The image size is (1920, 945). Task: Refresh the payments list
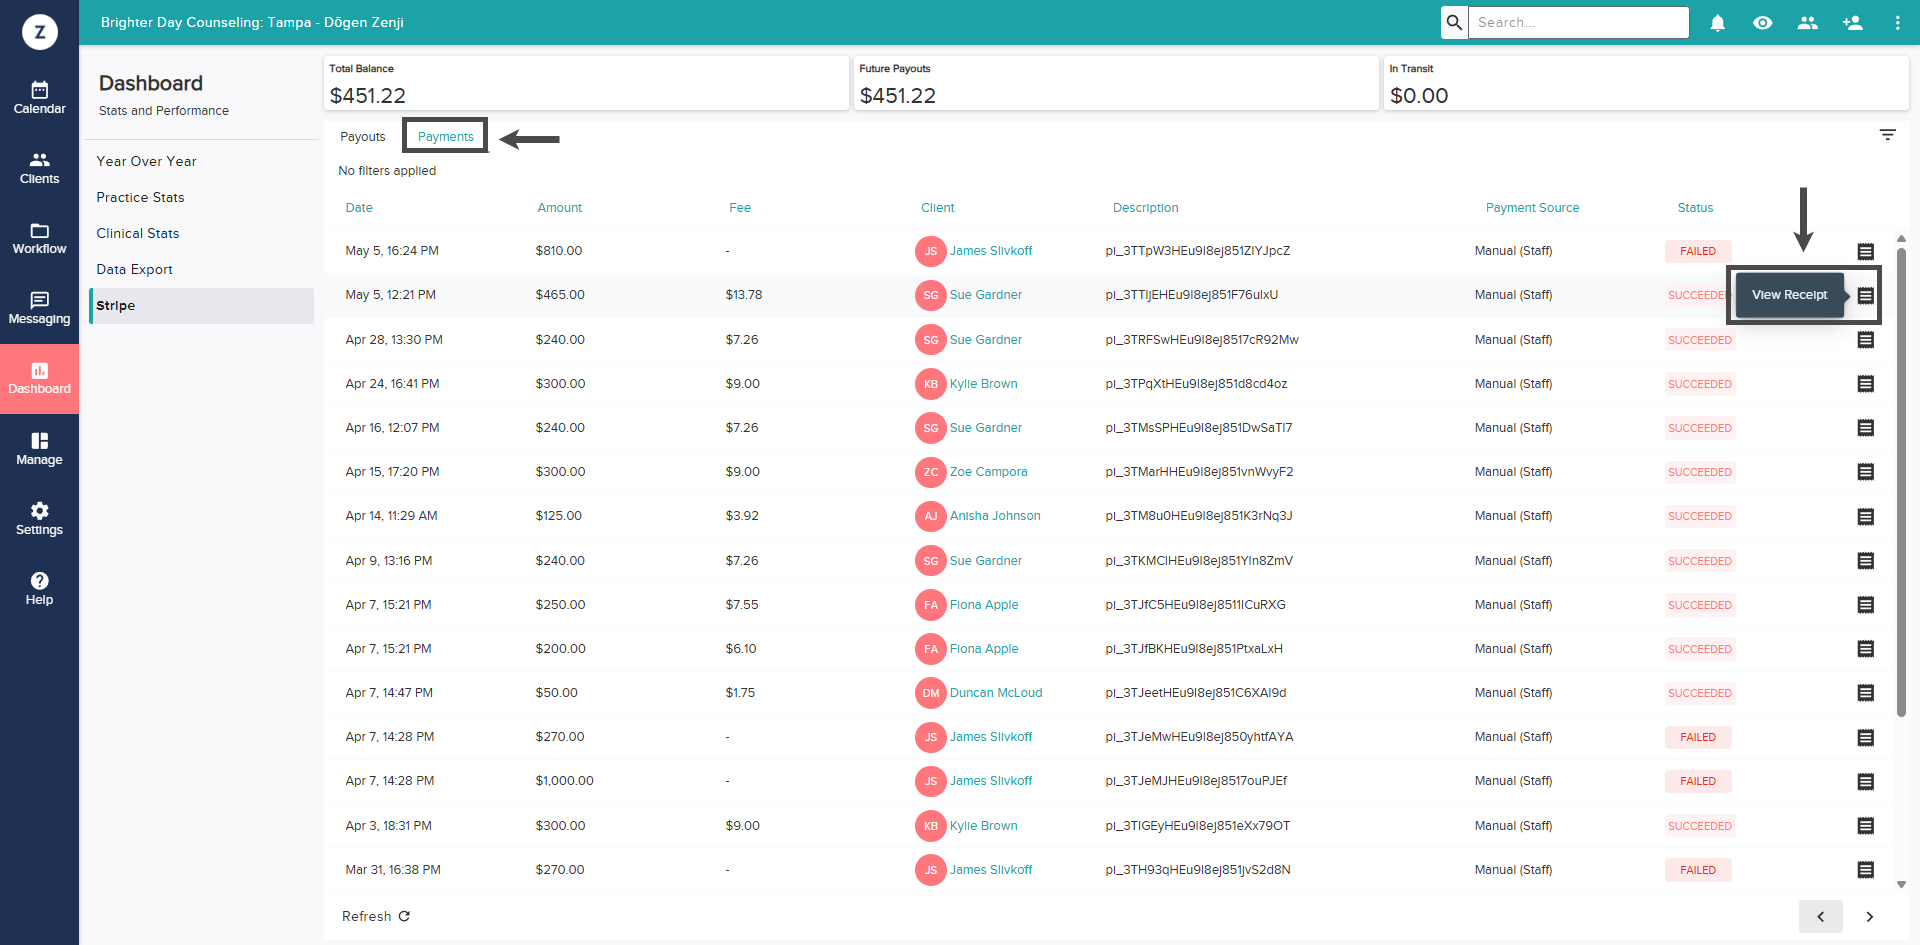click(376, 916)
